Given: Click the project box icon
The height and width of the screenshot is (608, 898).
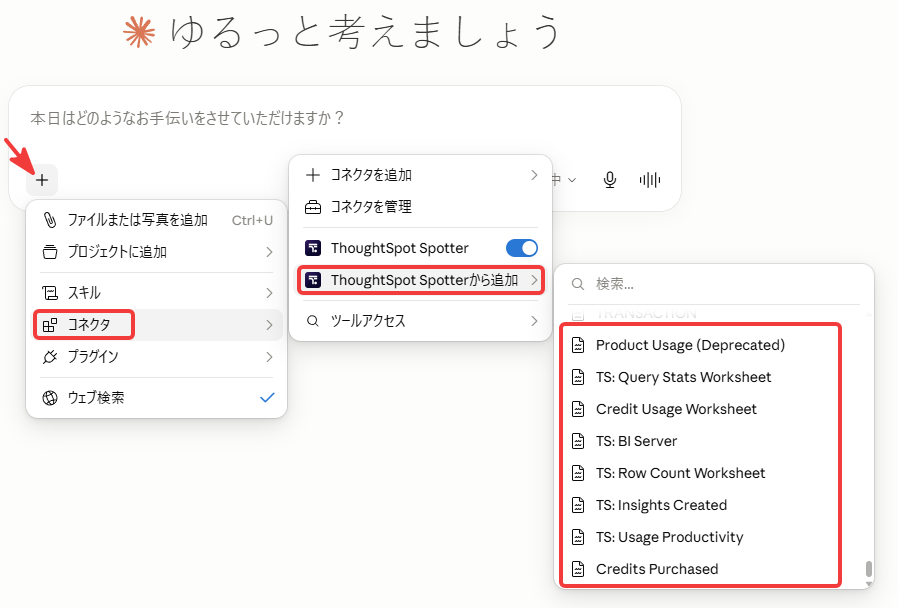Looking at the screenshot, I should (x=50, y=252).
